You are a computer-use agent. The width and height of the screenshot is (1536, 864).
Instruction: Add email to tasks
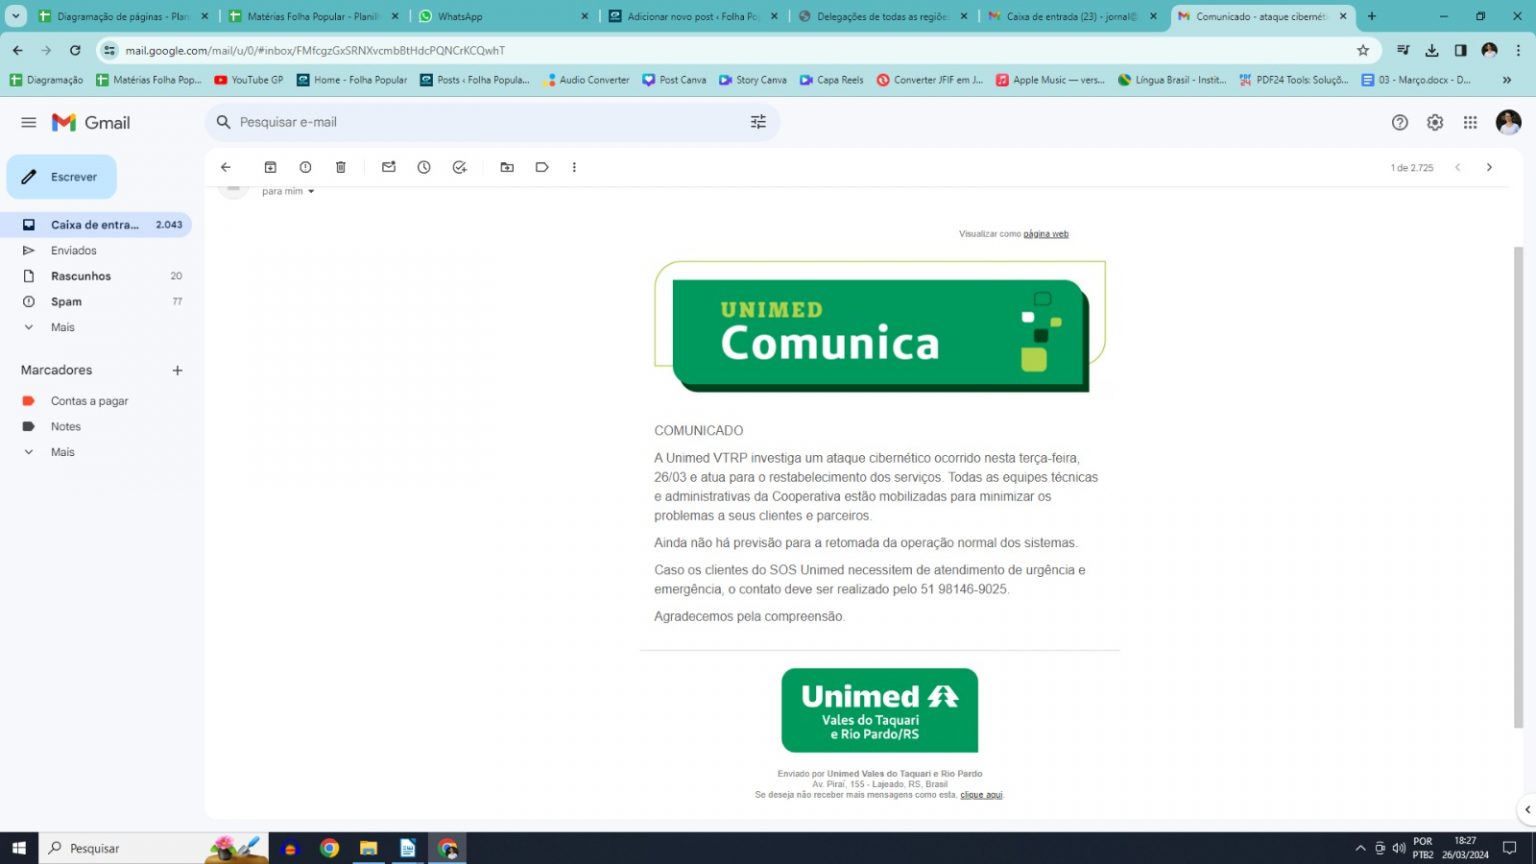click(x=459, y=167)
